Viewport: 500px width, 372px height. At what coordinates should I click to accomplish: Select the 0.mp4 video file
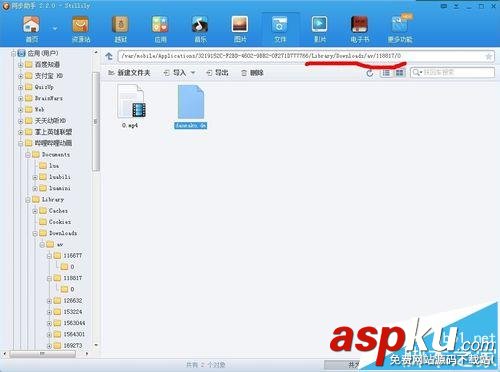pyautogui.click(x=131, y=106)
